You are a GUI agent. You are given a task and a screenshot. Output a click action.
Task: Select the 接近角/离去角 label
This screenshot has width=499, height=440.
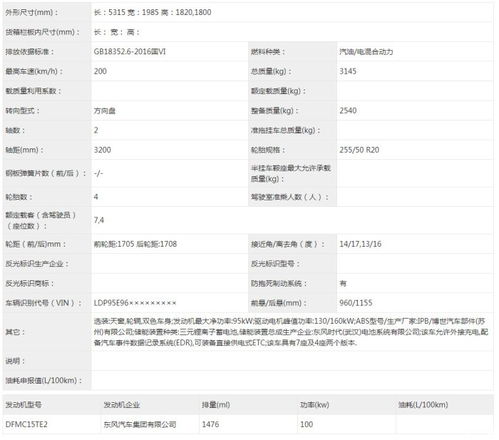click(288, 244)
